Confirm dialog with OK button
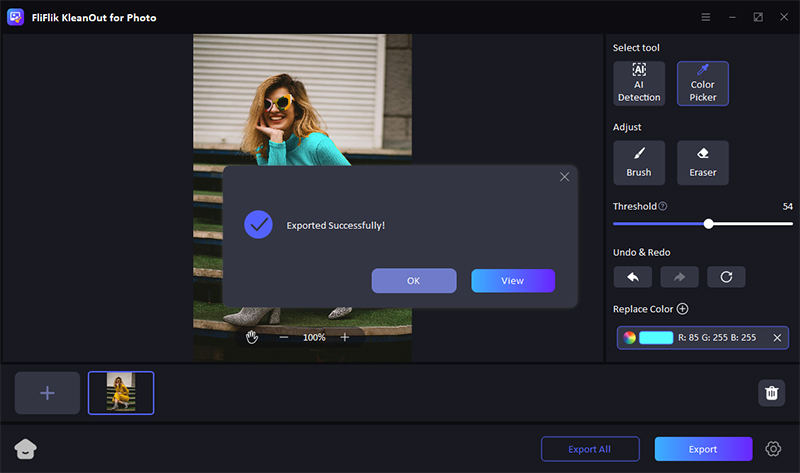Image resolution: width=800 pixels, height=473 pixels. pos(414,281)
